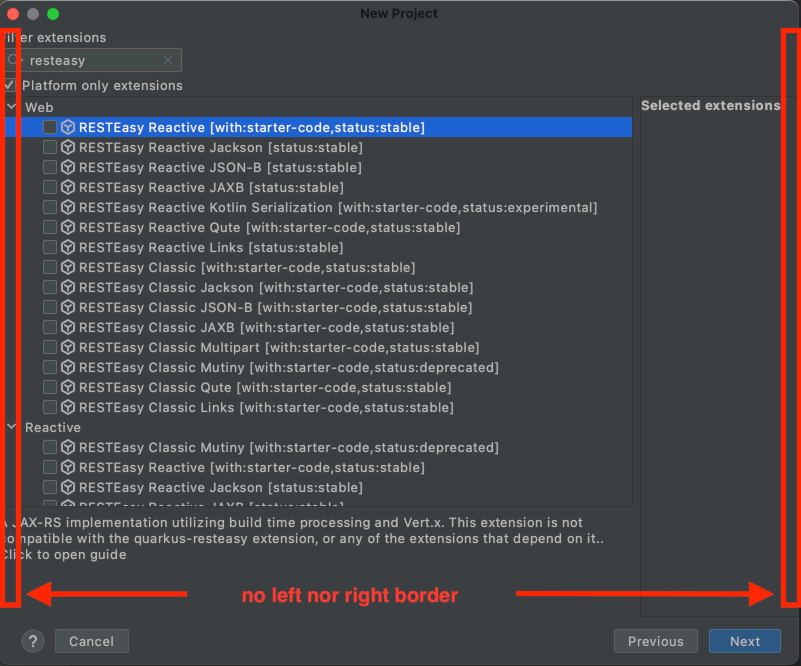Check RESTEasy Classic Mutiny under Reactive group

click(50, 447)
